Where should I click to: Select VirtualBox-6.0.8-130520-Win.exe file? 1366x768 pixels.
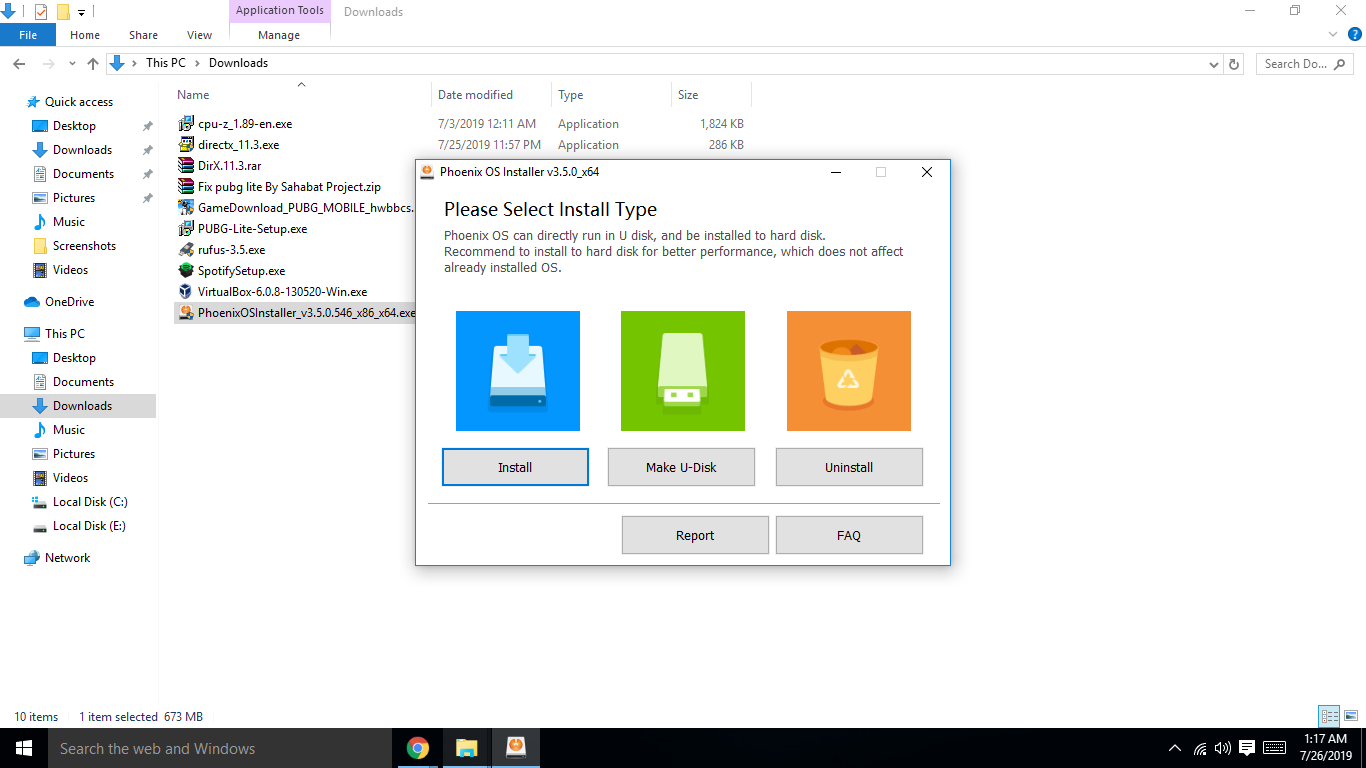pos(282,292)
